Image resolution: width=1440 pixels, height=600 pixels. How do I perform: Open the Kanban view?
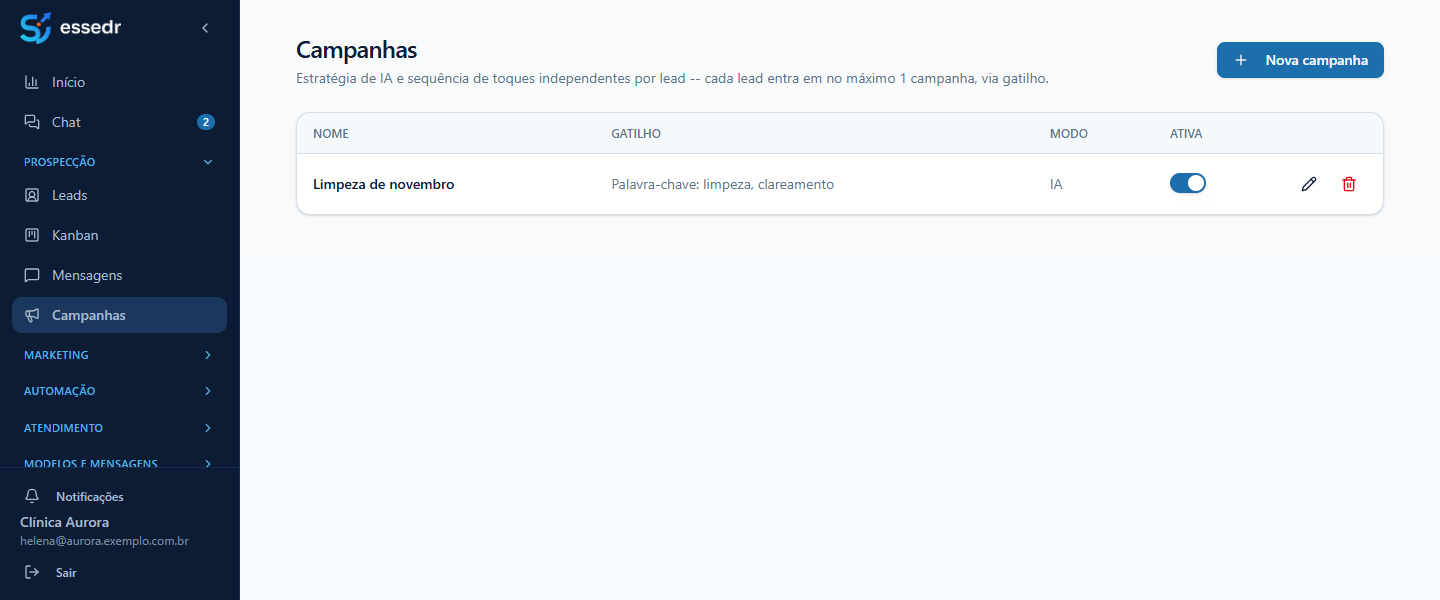(x=120, y=235)
